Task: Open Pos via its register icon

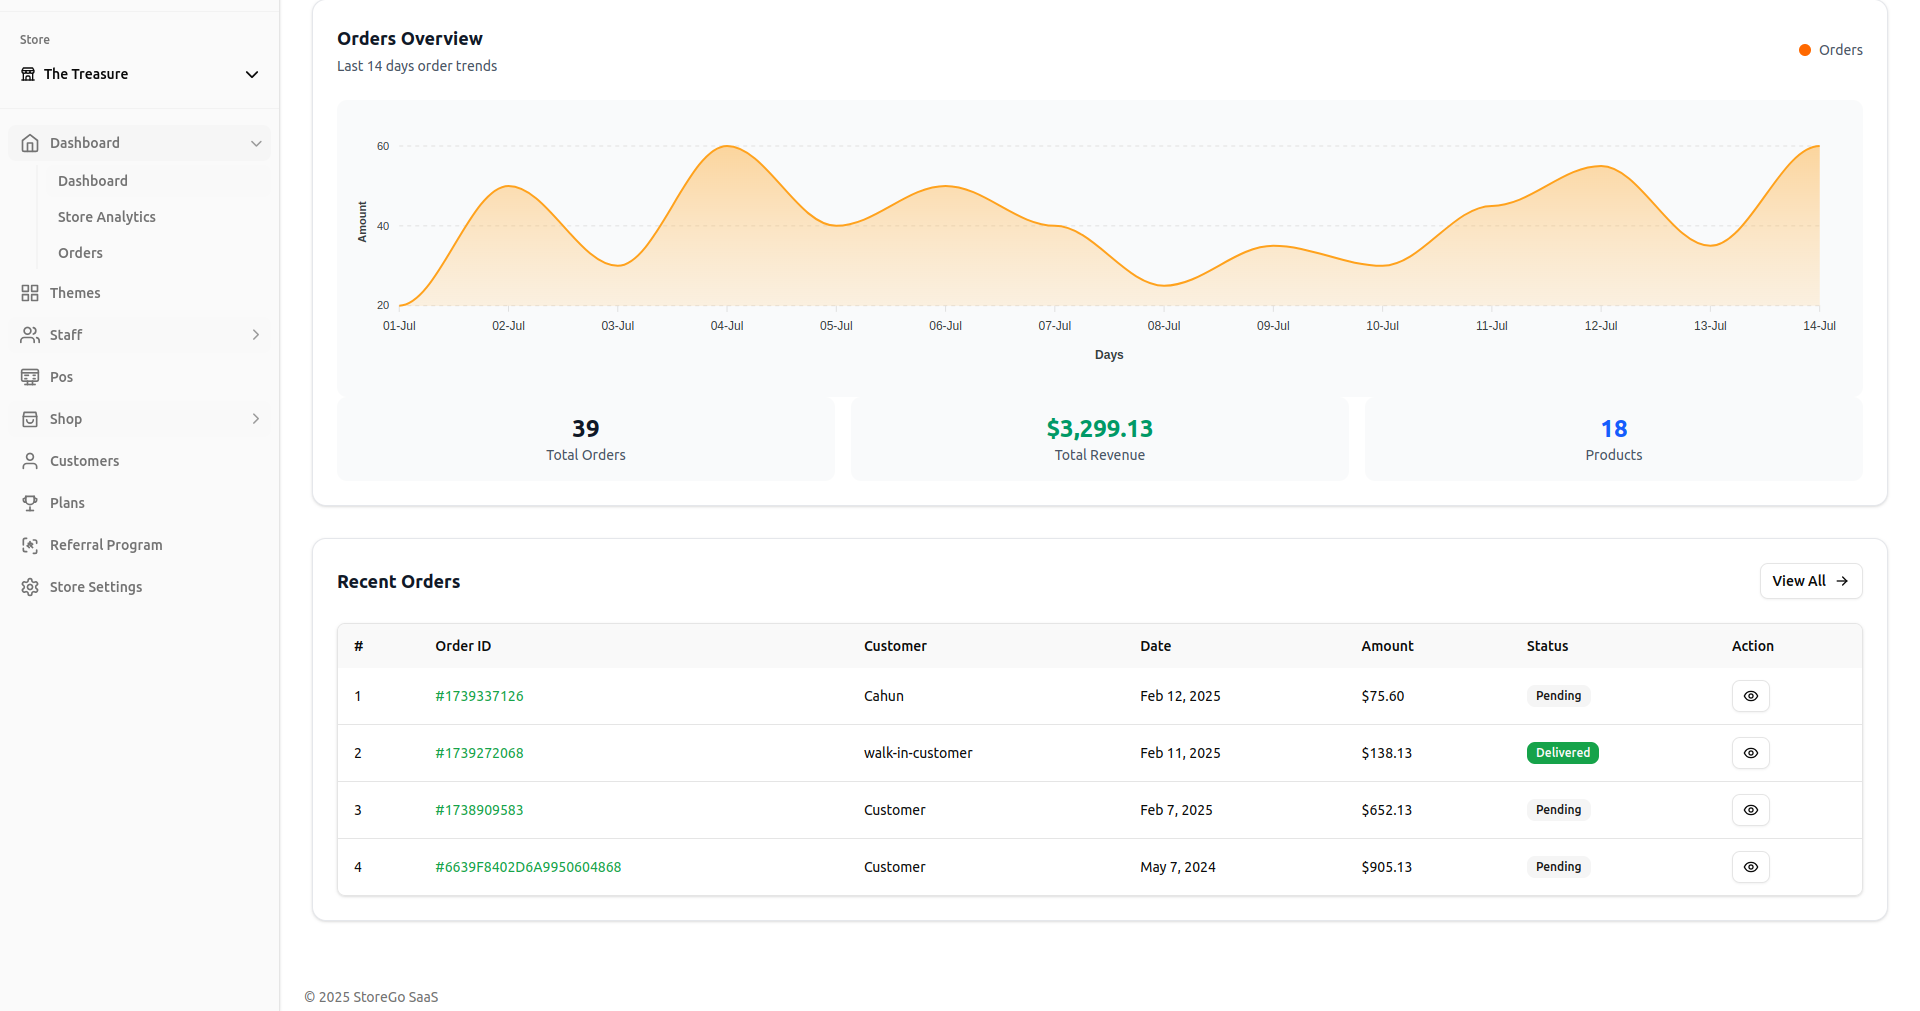Action: pyautogui.click(x=30, y=377)
